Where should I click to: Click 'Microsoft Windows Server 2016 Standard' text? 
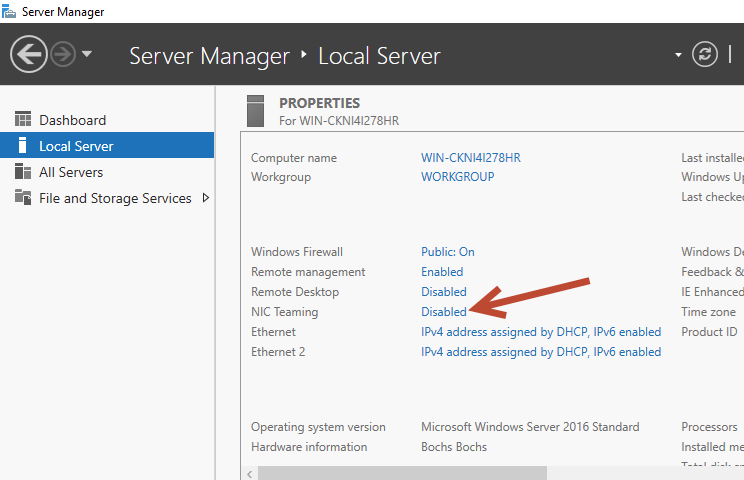[530, 427]
